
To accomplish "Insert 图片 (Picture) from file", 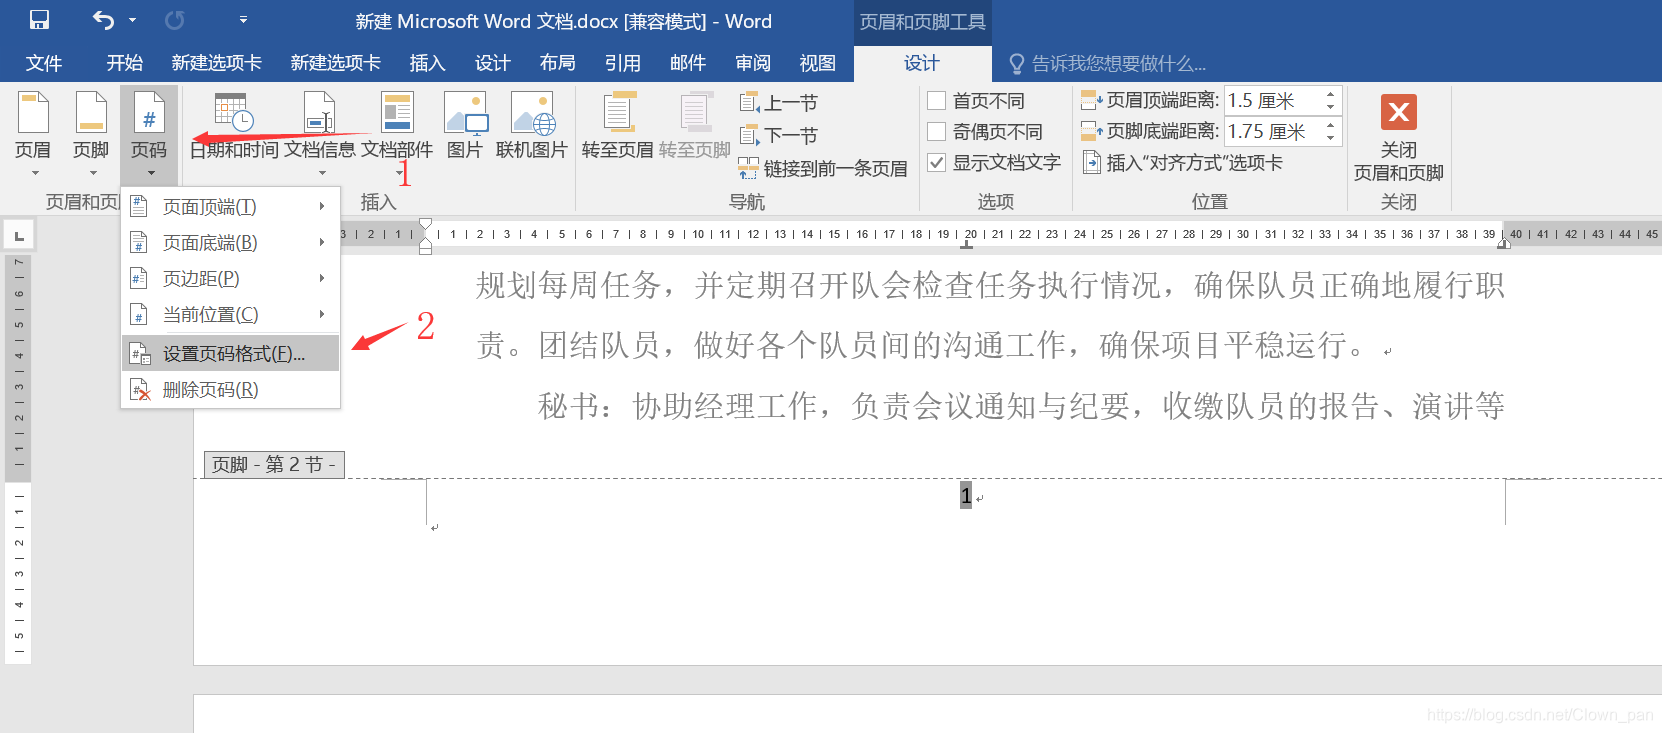I will click(x=465, y=126).
